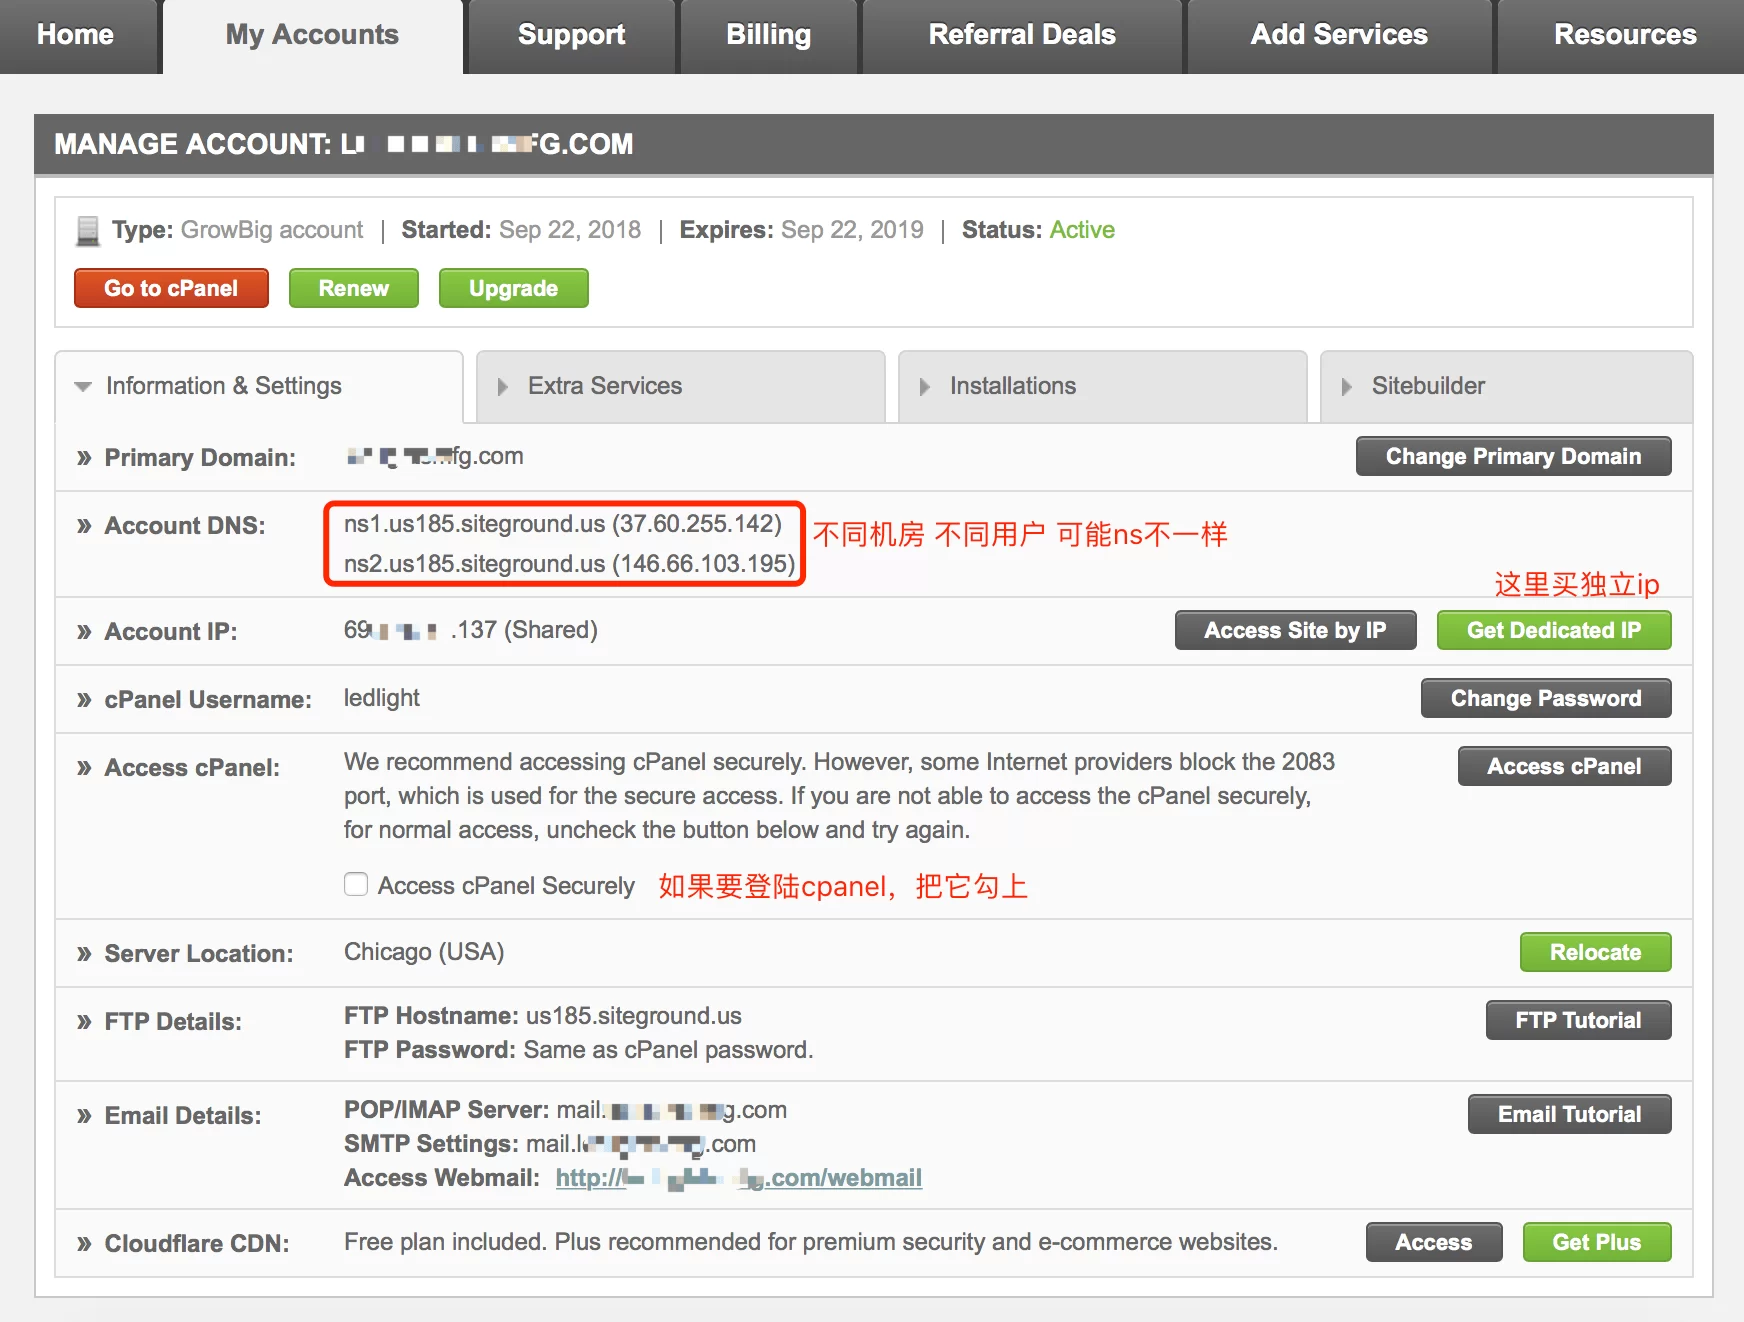The width and height of the screenshot is (1744, 1322).
Task: Click the Upgrade button
Action: tap(513, 288)
